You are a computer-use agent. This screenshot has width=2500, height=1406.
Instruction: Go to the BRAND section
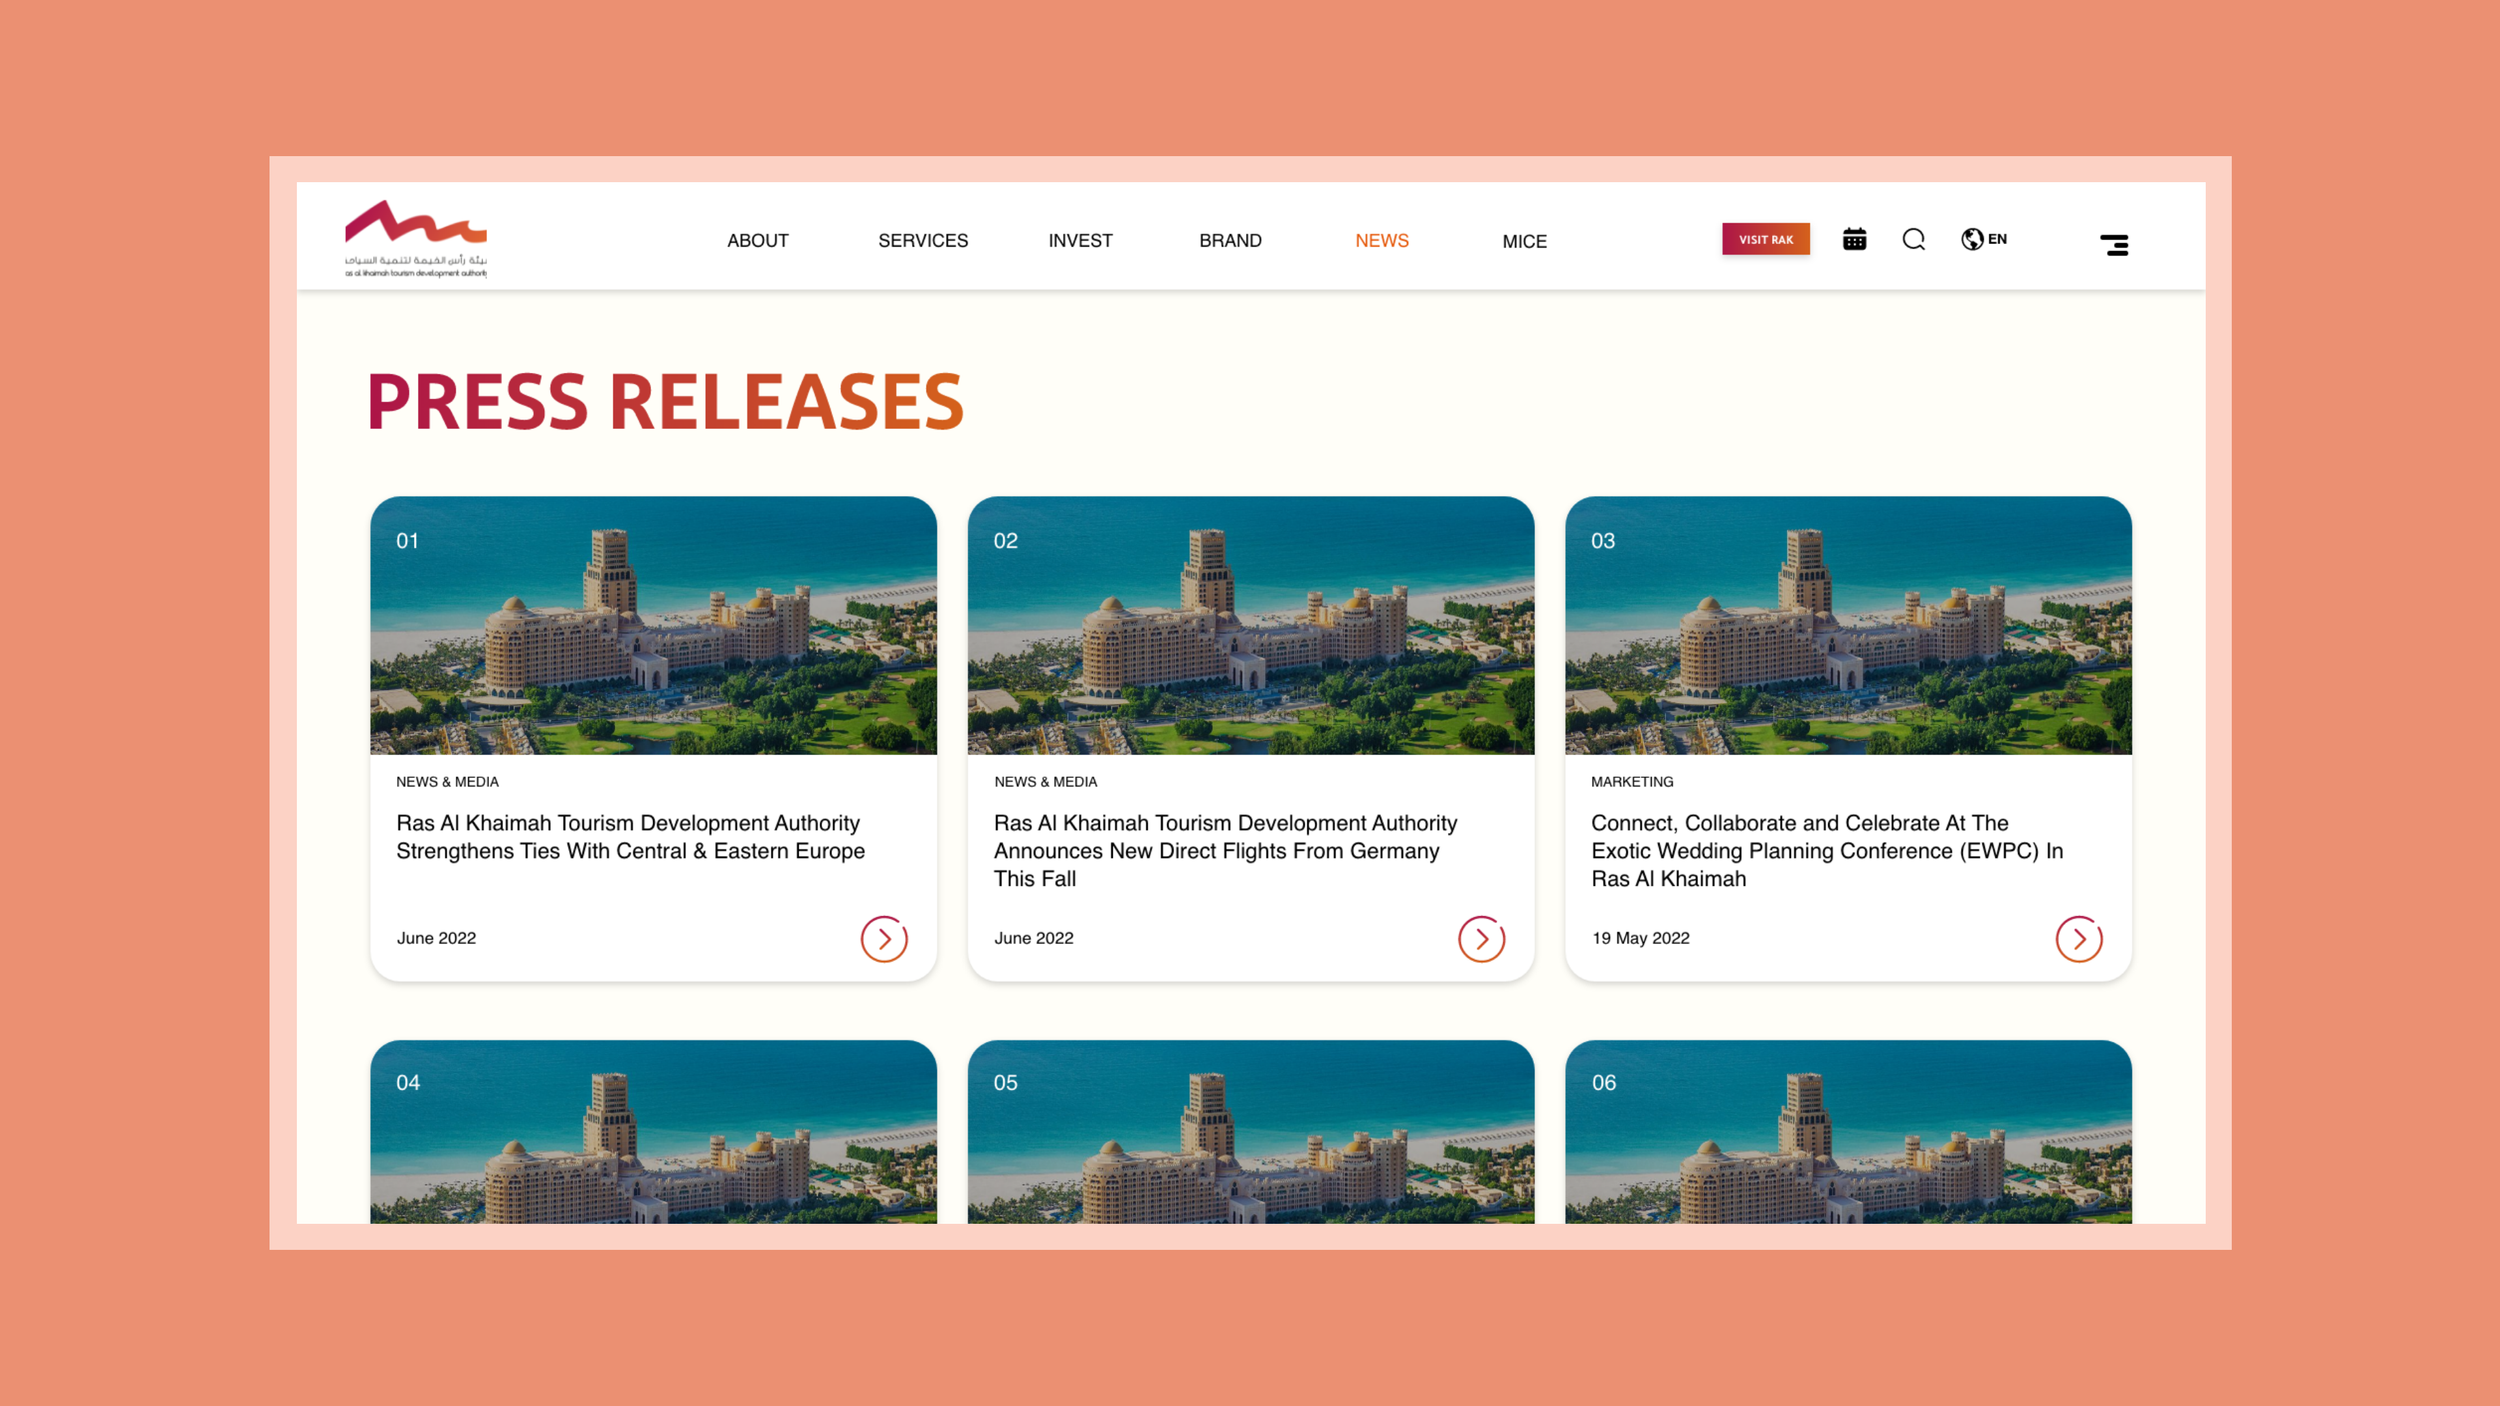pos(1230,241)
